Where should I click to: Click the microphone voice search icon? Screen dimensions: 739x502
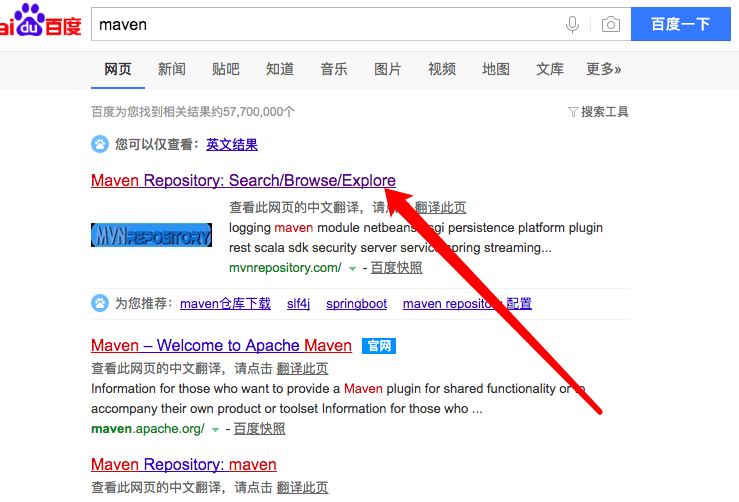click(x=572, y=25)
